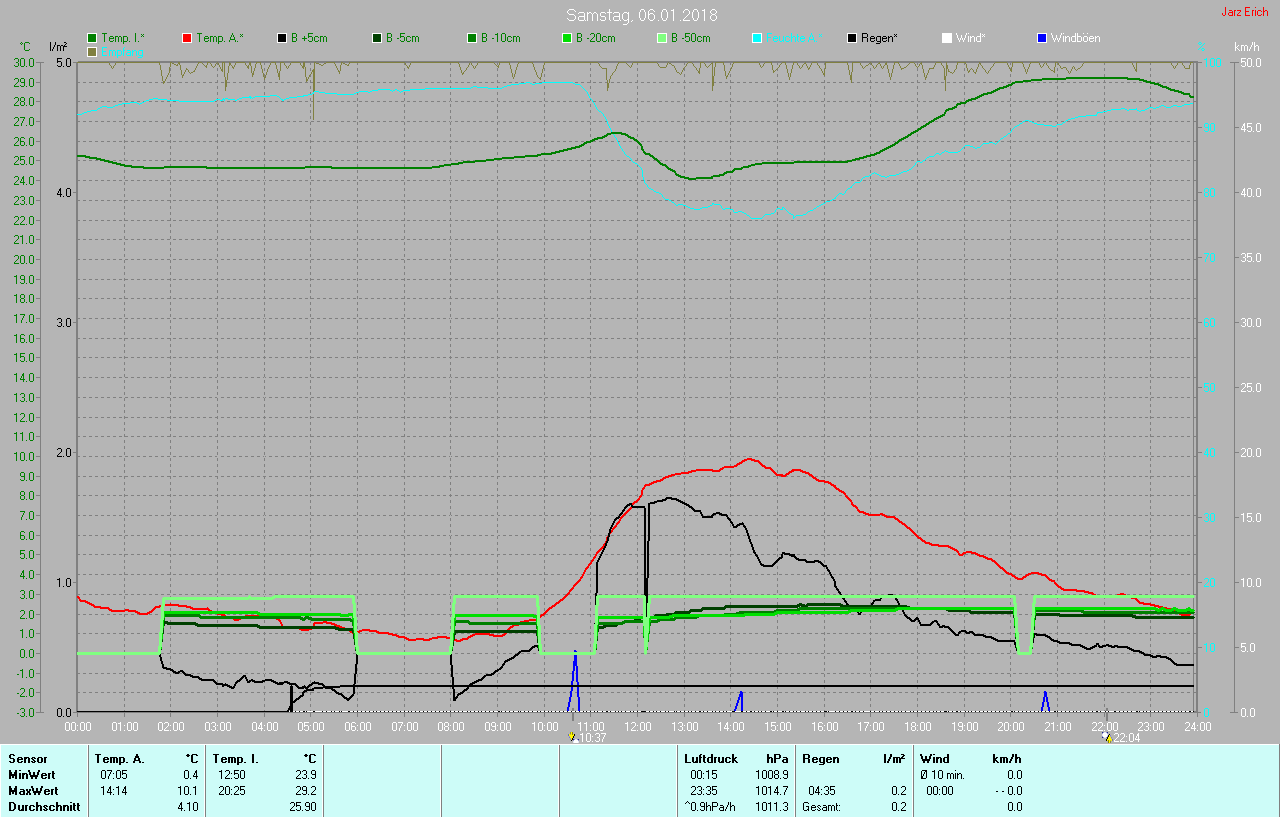Click the olive legend square below Temp. I.

(x=92, y=51)
